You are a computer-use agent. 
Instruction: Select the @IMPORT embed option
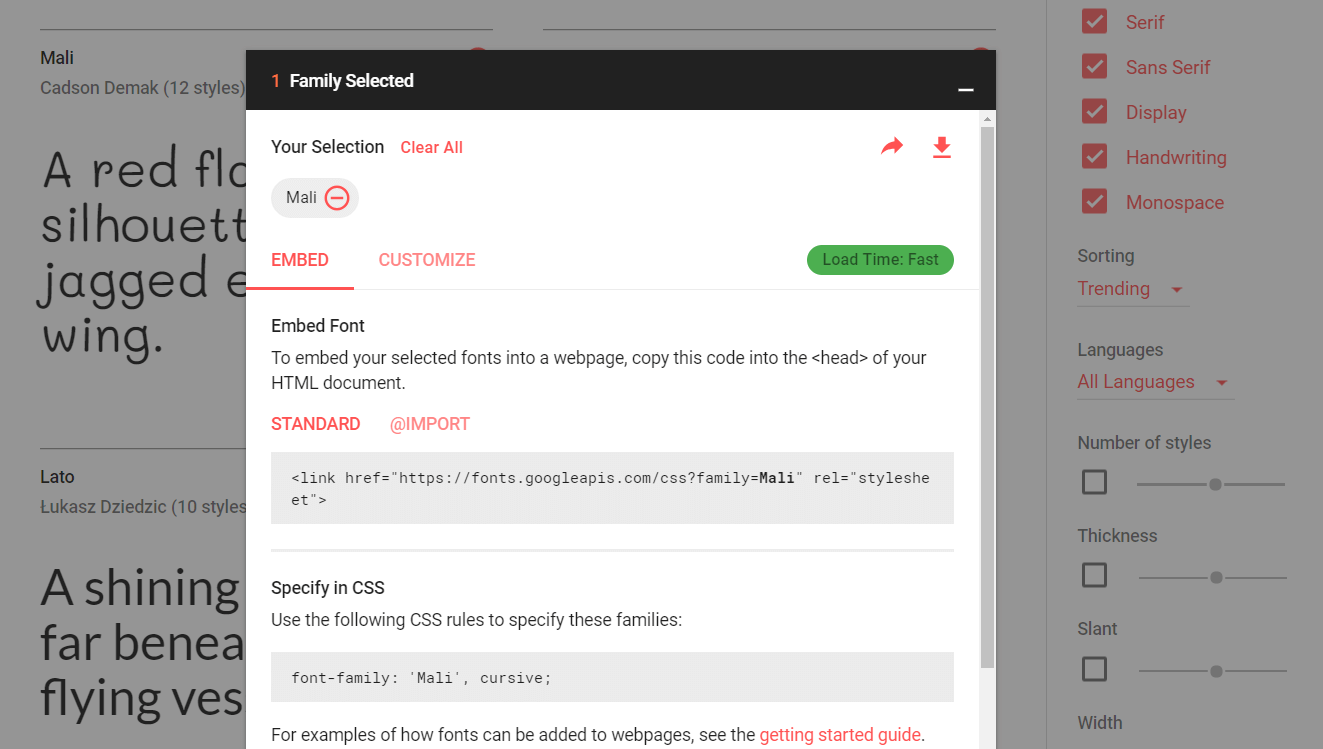pyautogui.click(x=430, y=424)
